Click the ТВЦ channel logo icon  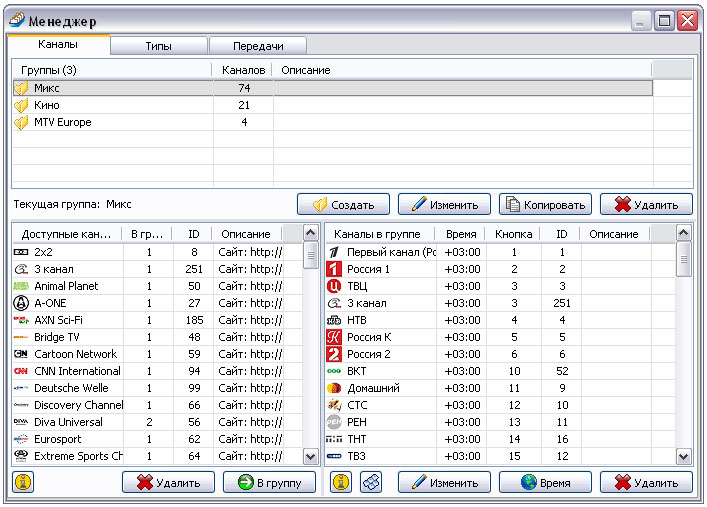pos(334,286)
